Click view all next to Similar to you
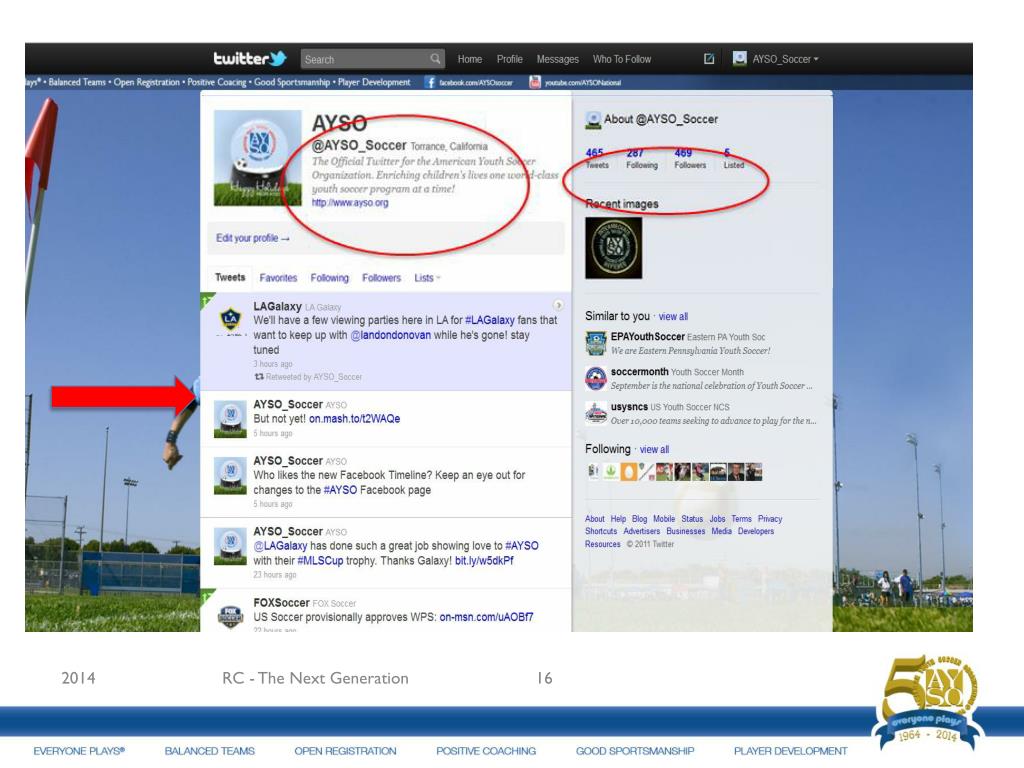Viewport: 1024px width, 768px height. (673, 316)
